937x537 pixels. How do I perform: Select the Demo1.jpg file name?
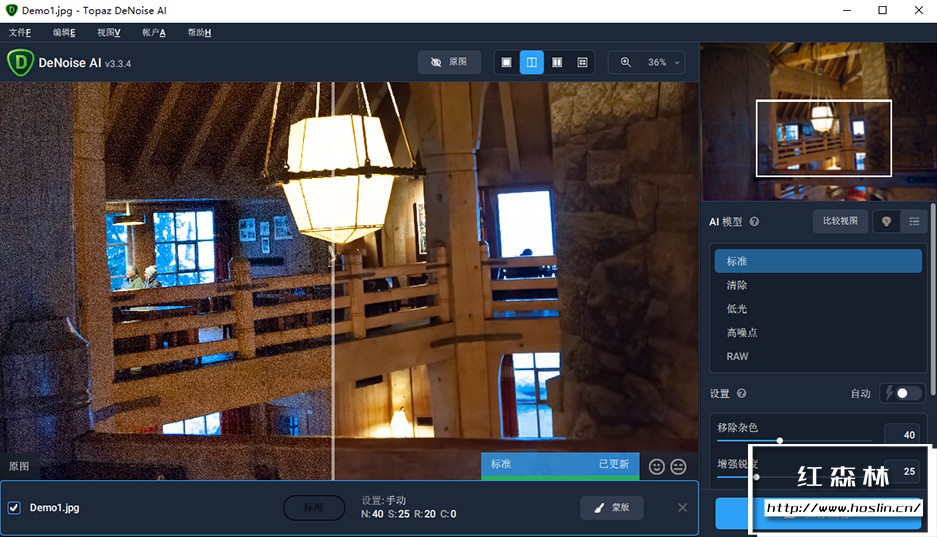(54, 508)
